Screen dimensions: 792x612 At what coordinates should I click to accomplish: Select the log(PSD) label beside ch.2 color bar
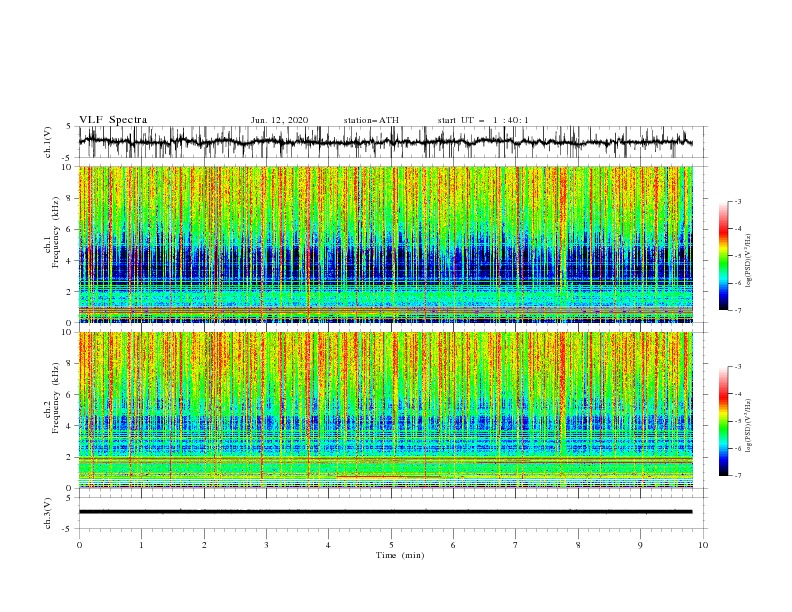click(748, 425)
